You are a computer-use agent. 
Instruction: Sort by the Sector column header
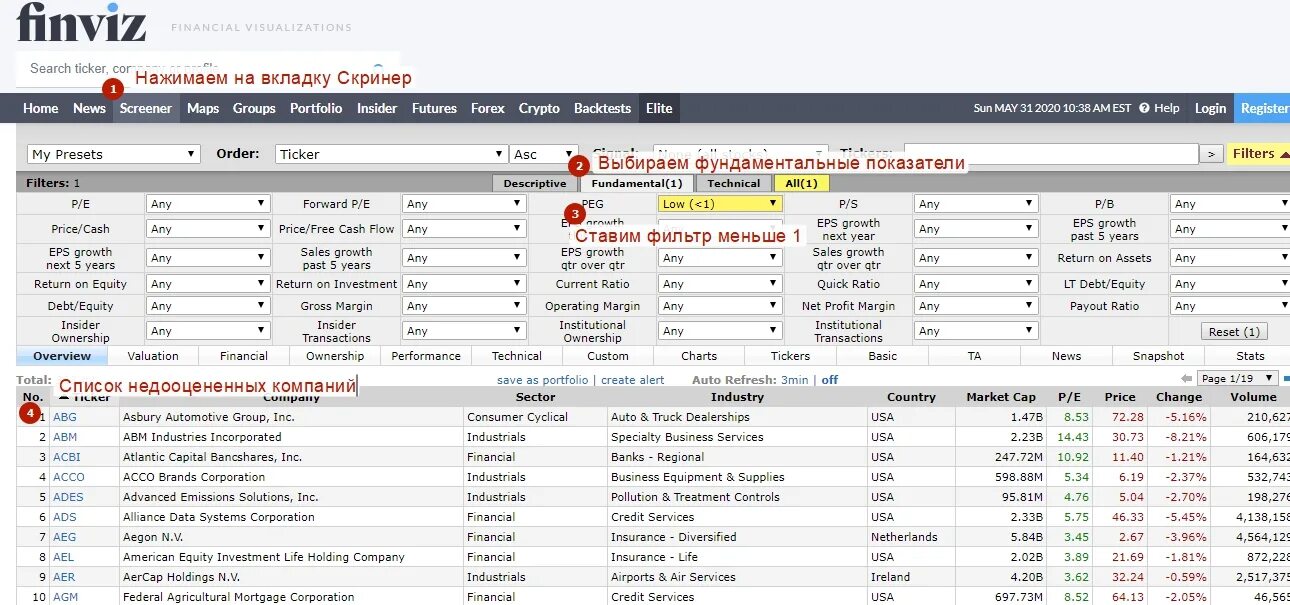535,397
